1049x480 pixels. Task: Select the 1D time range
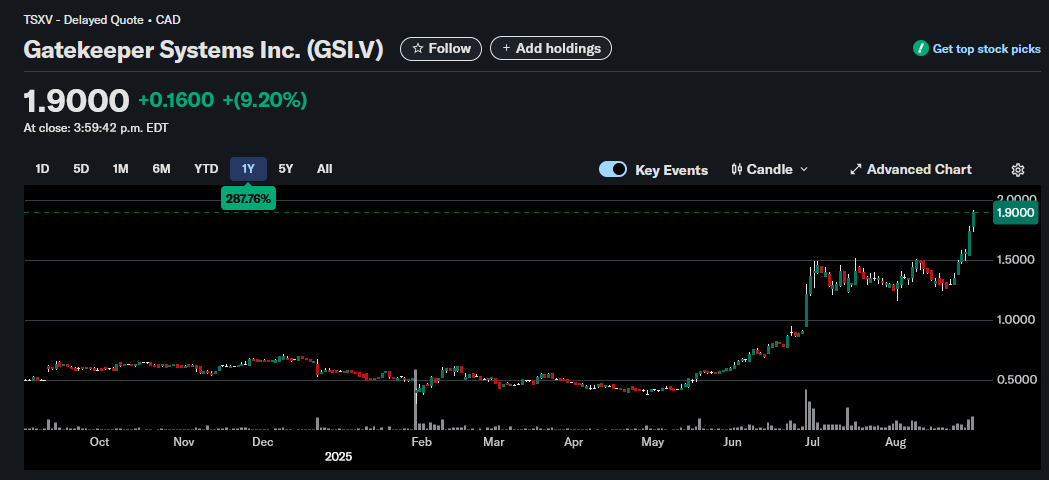click(42, 169)
